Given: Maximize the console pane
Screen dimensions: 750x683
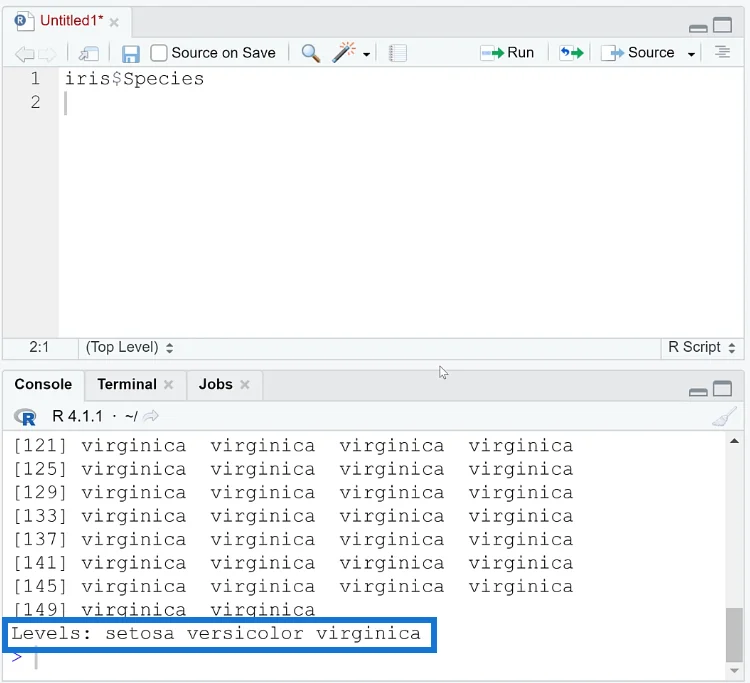Looking at the screenshot, I should pos(723,388).
